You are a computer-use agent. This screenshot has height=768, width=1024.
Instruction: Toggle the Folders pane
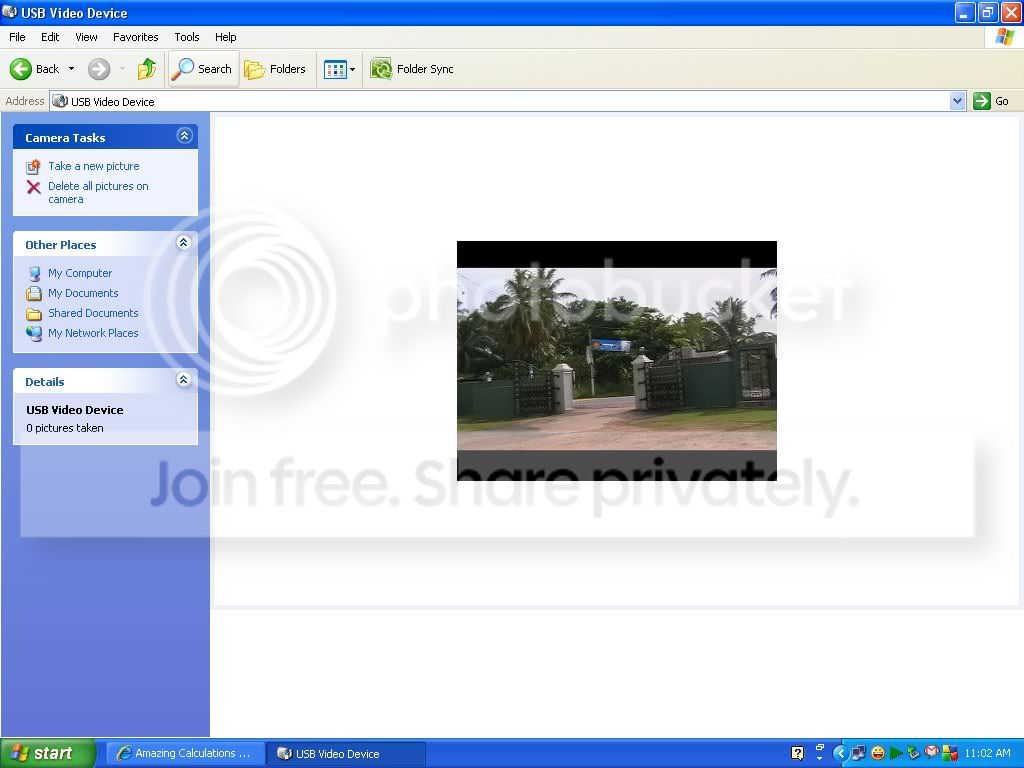276,69
